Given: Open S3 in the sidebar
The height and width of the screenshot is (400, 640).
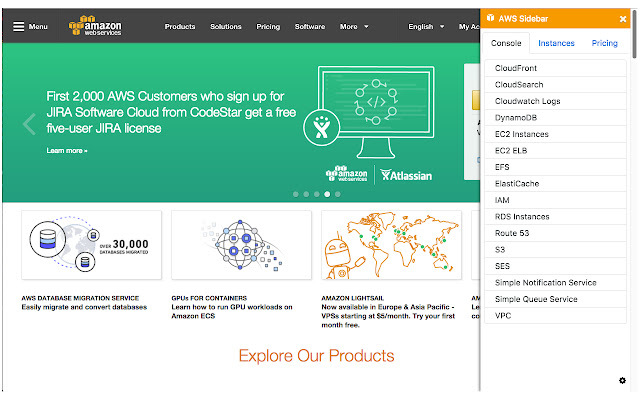Looking at the screenshot, I should [555, 250].
